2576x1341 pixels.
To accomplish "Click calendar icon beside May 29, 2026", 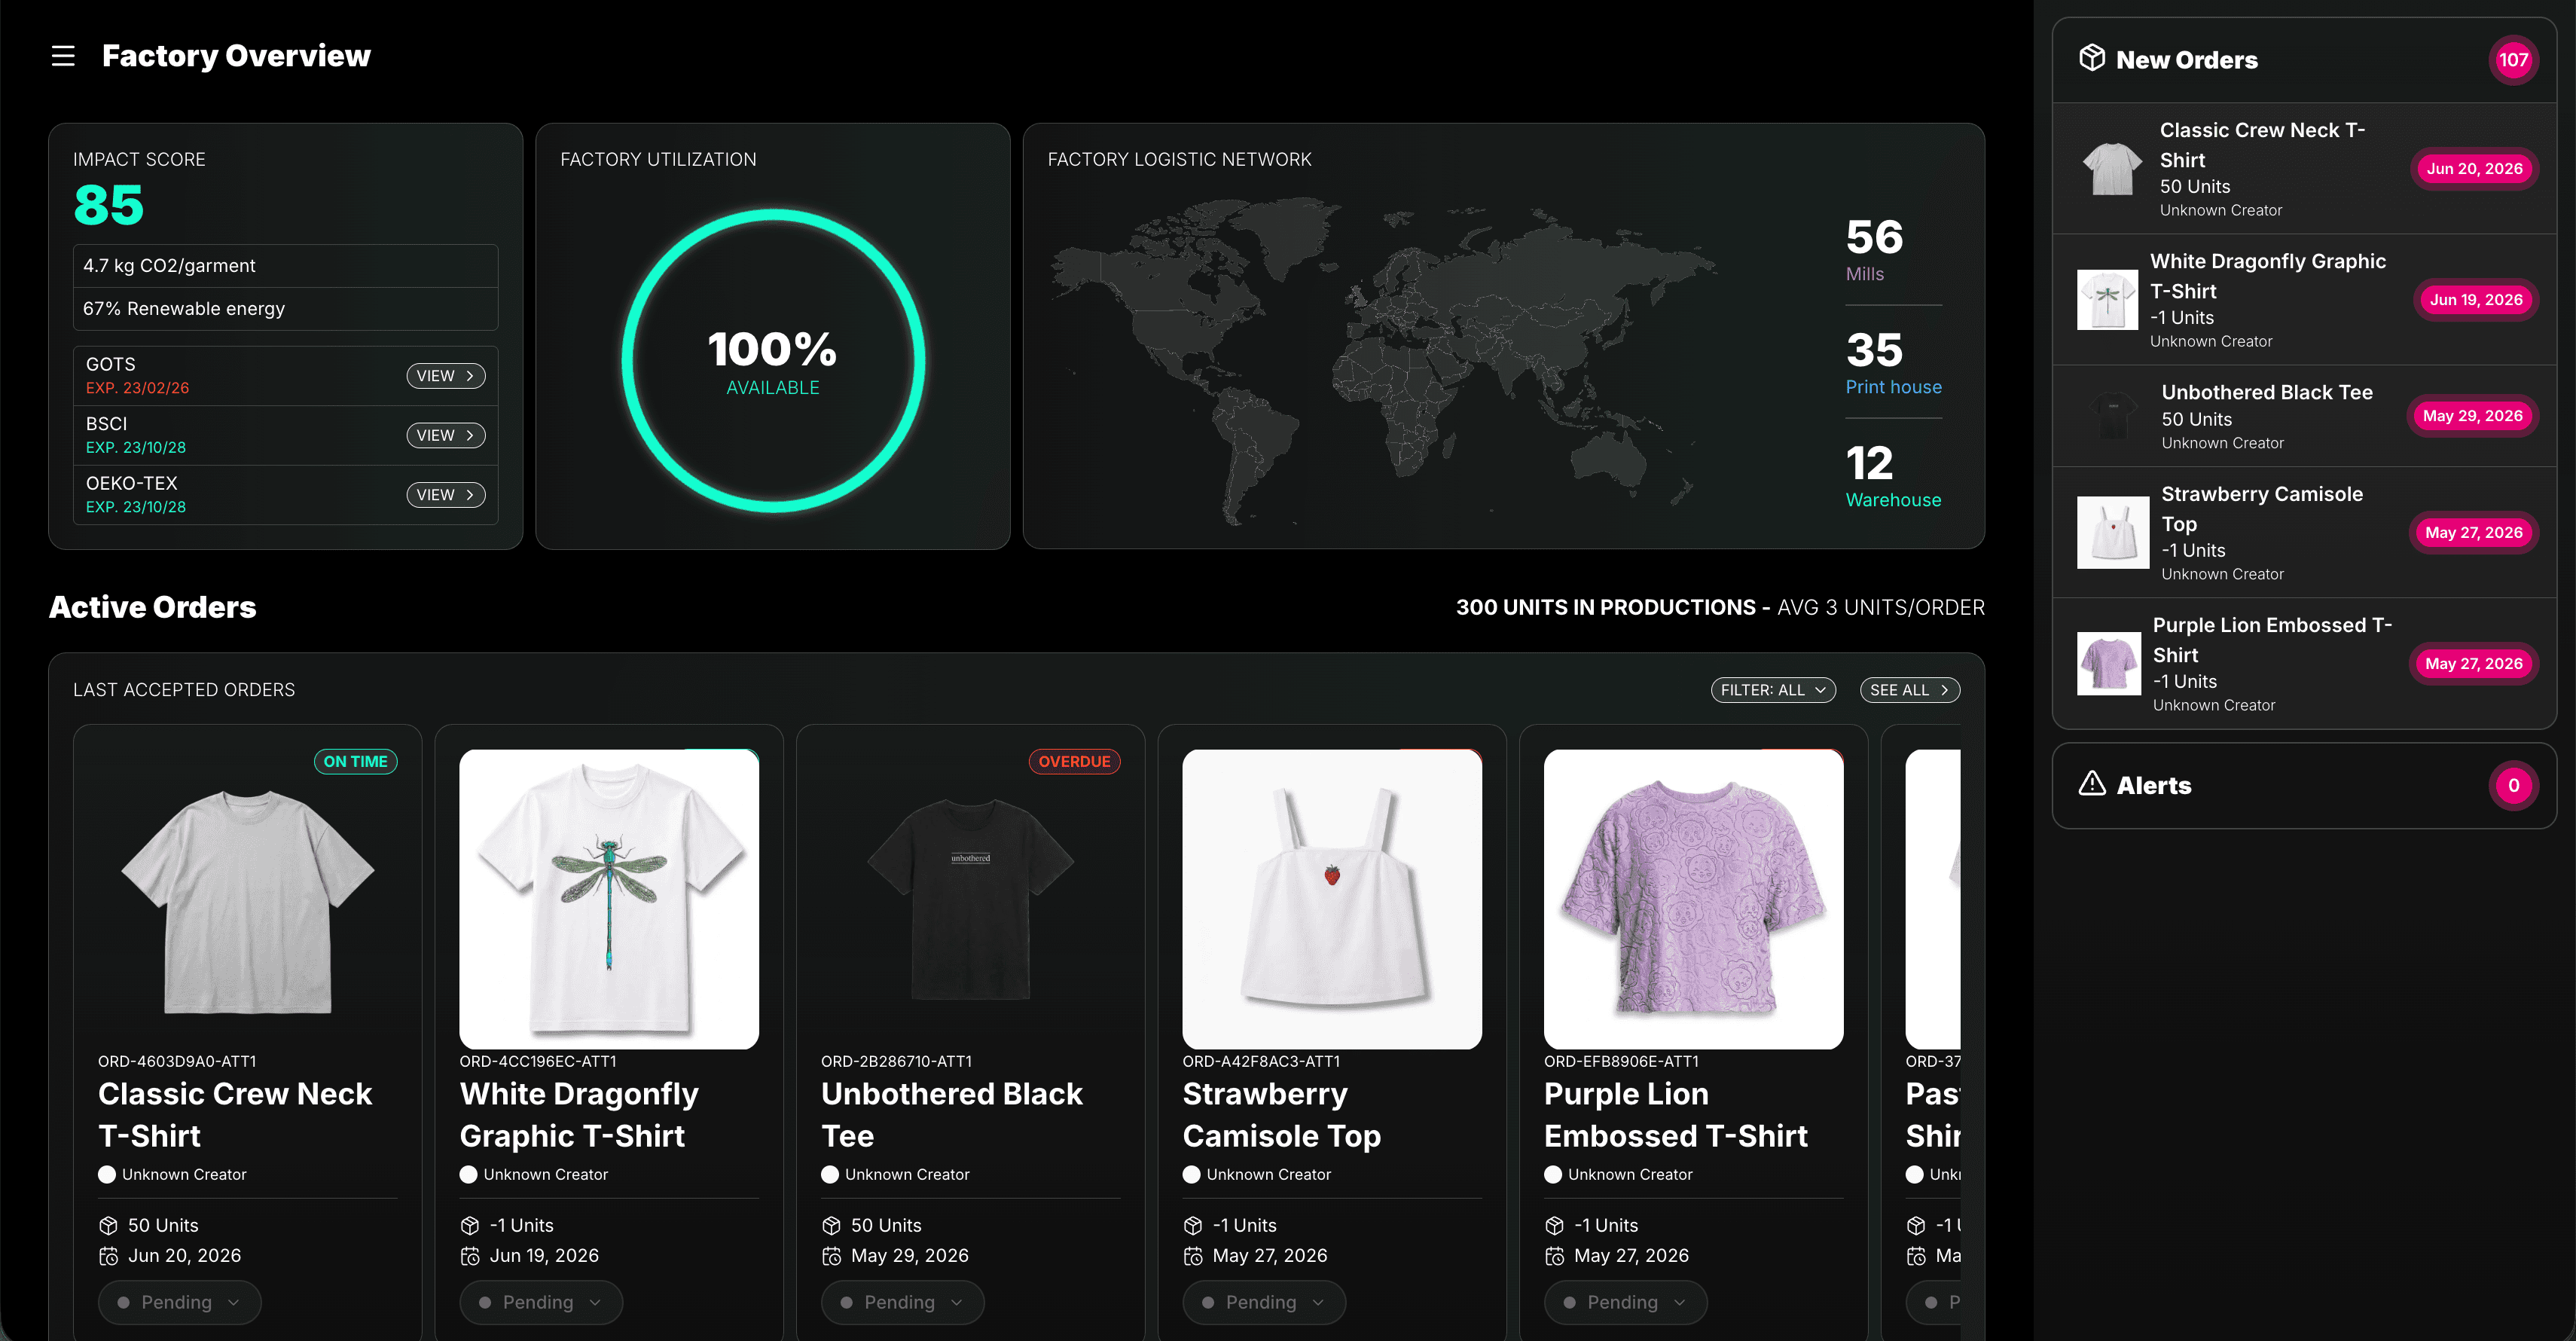I will coord(831,1256).
